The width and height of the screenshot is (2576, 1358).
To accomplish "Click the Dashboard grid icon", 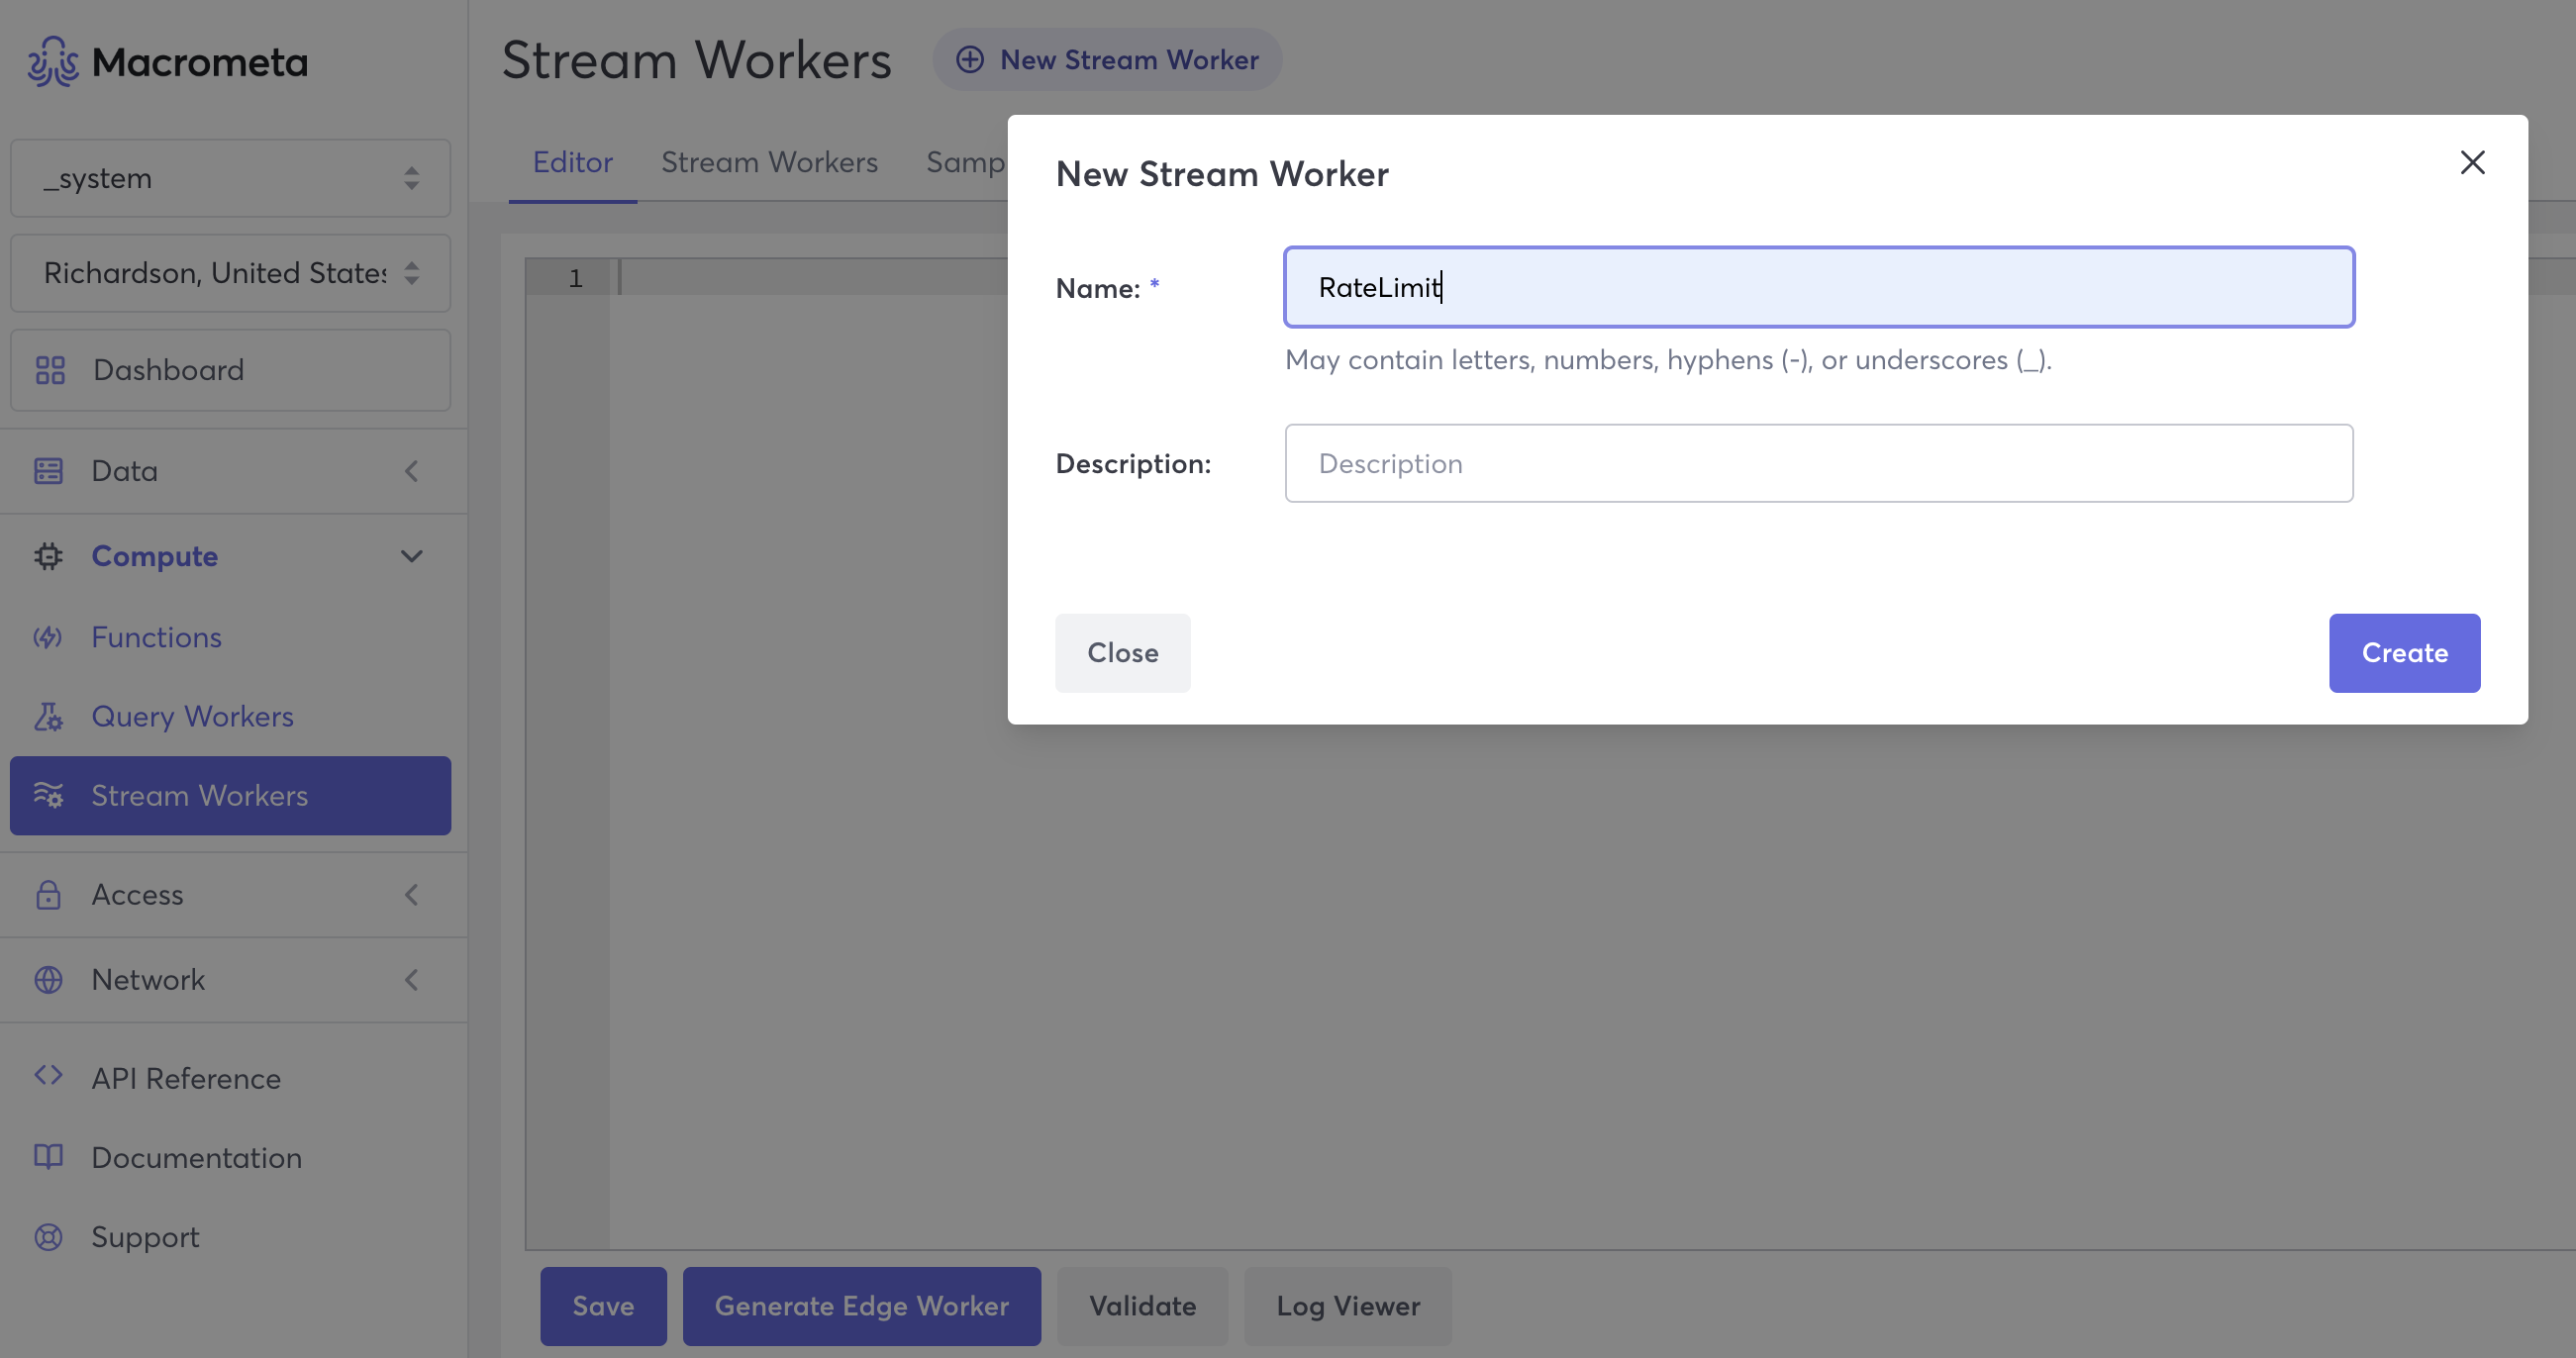I will (50, 370).
